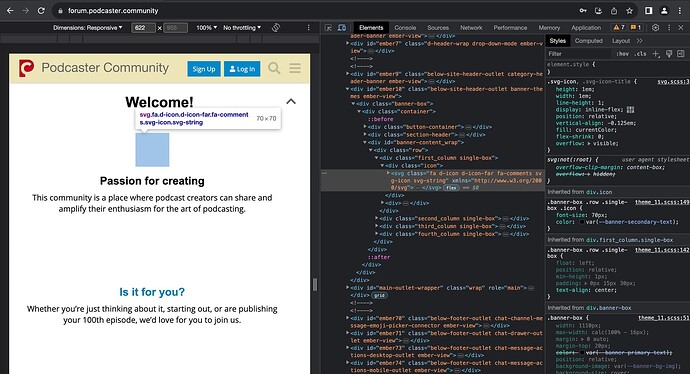Click the new style rule plus icon
Screen dimensions: 690x374
[656, 54]
